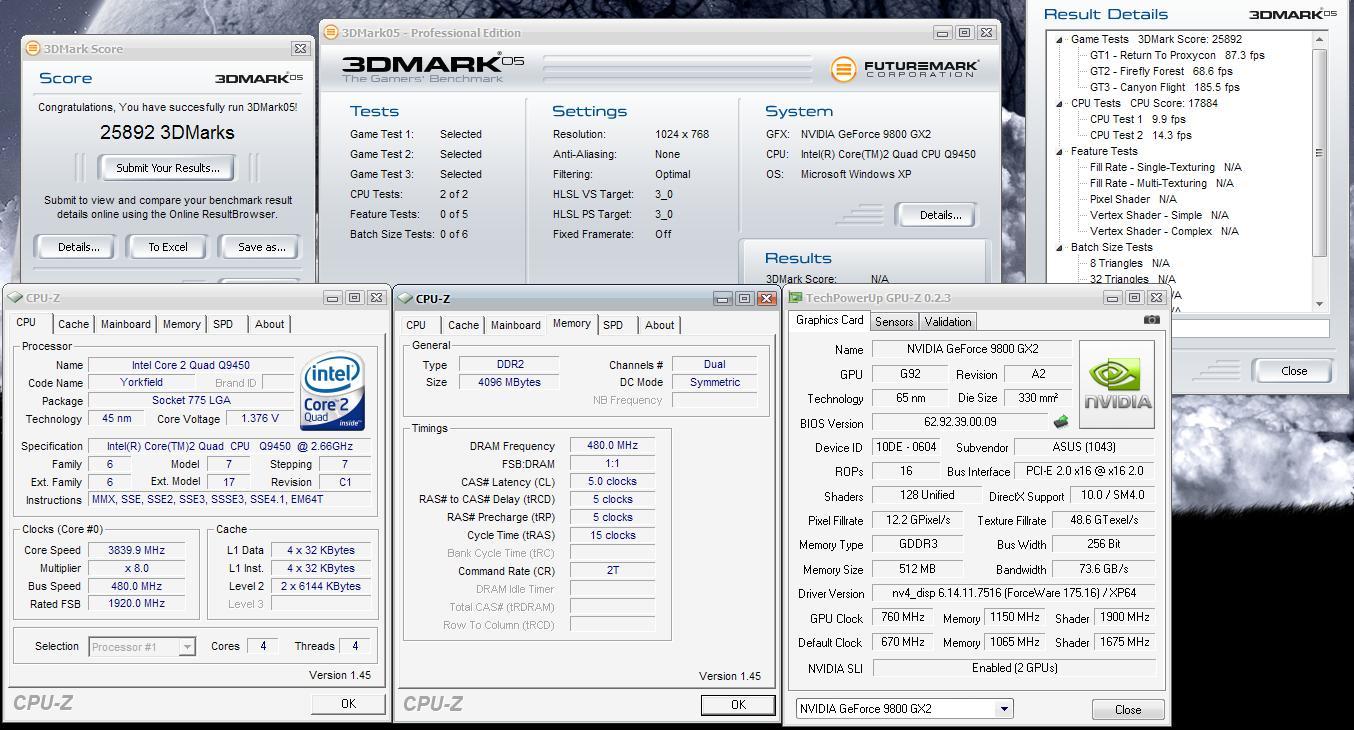Screen dimensions: 1354x730
Task: Open SPD tab in Memory CPU-Z window
Action: (x=613, y=325)
